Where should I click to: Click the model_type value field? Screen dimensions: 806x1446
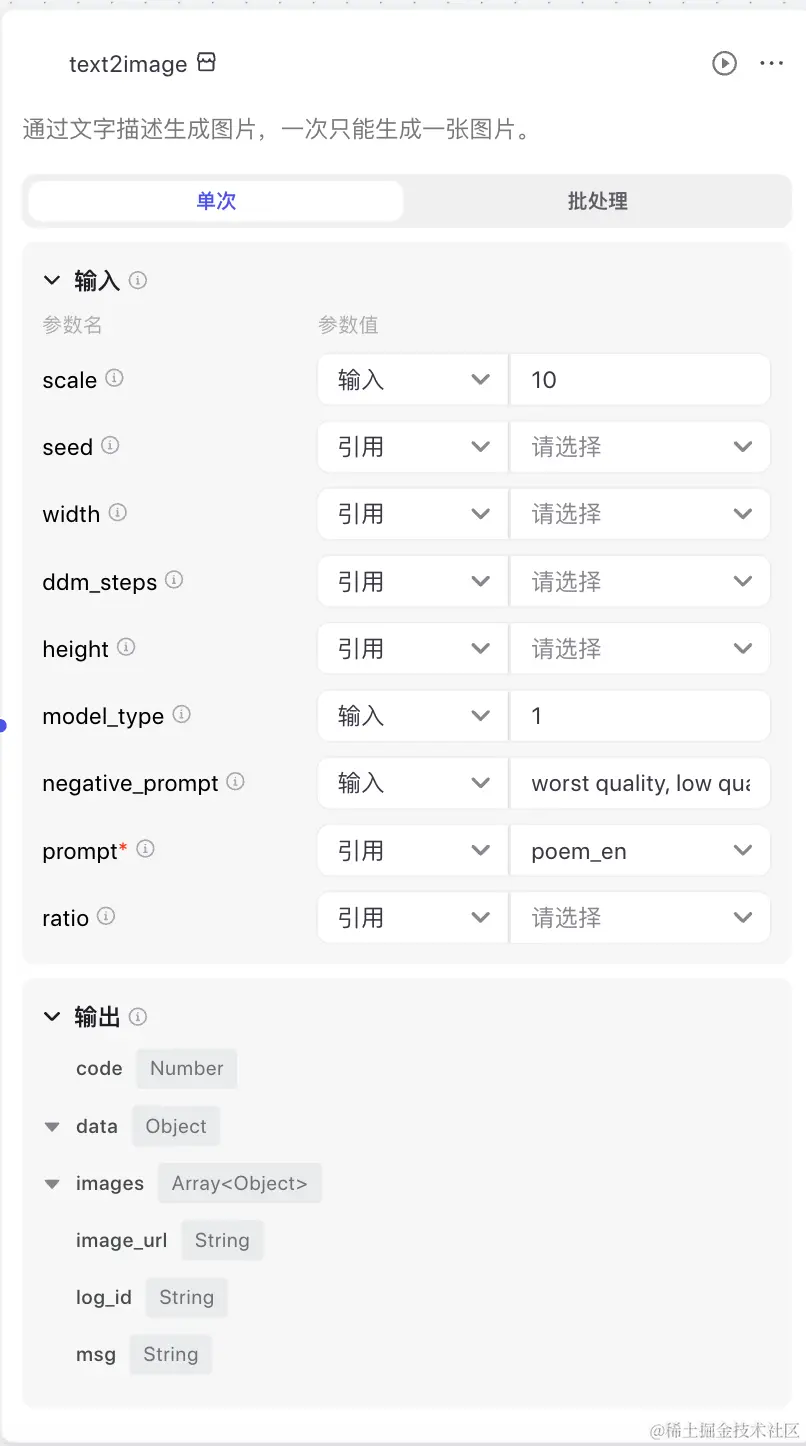tap(640, 716)
